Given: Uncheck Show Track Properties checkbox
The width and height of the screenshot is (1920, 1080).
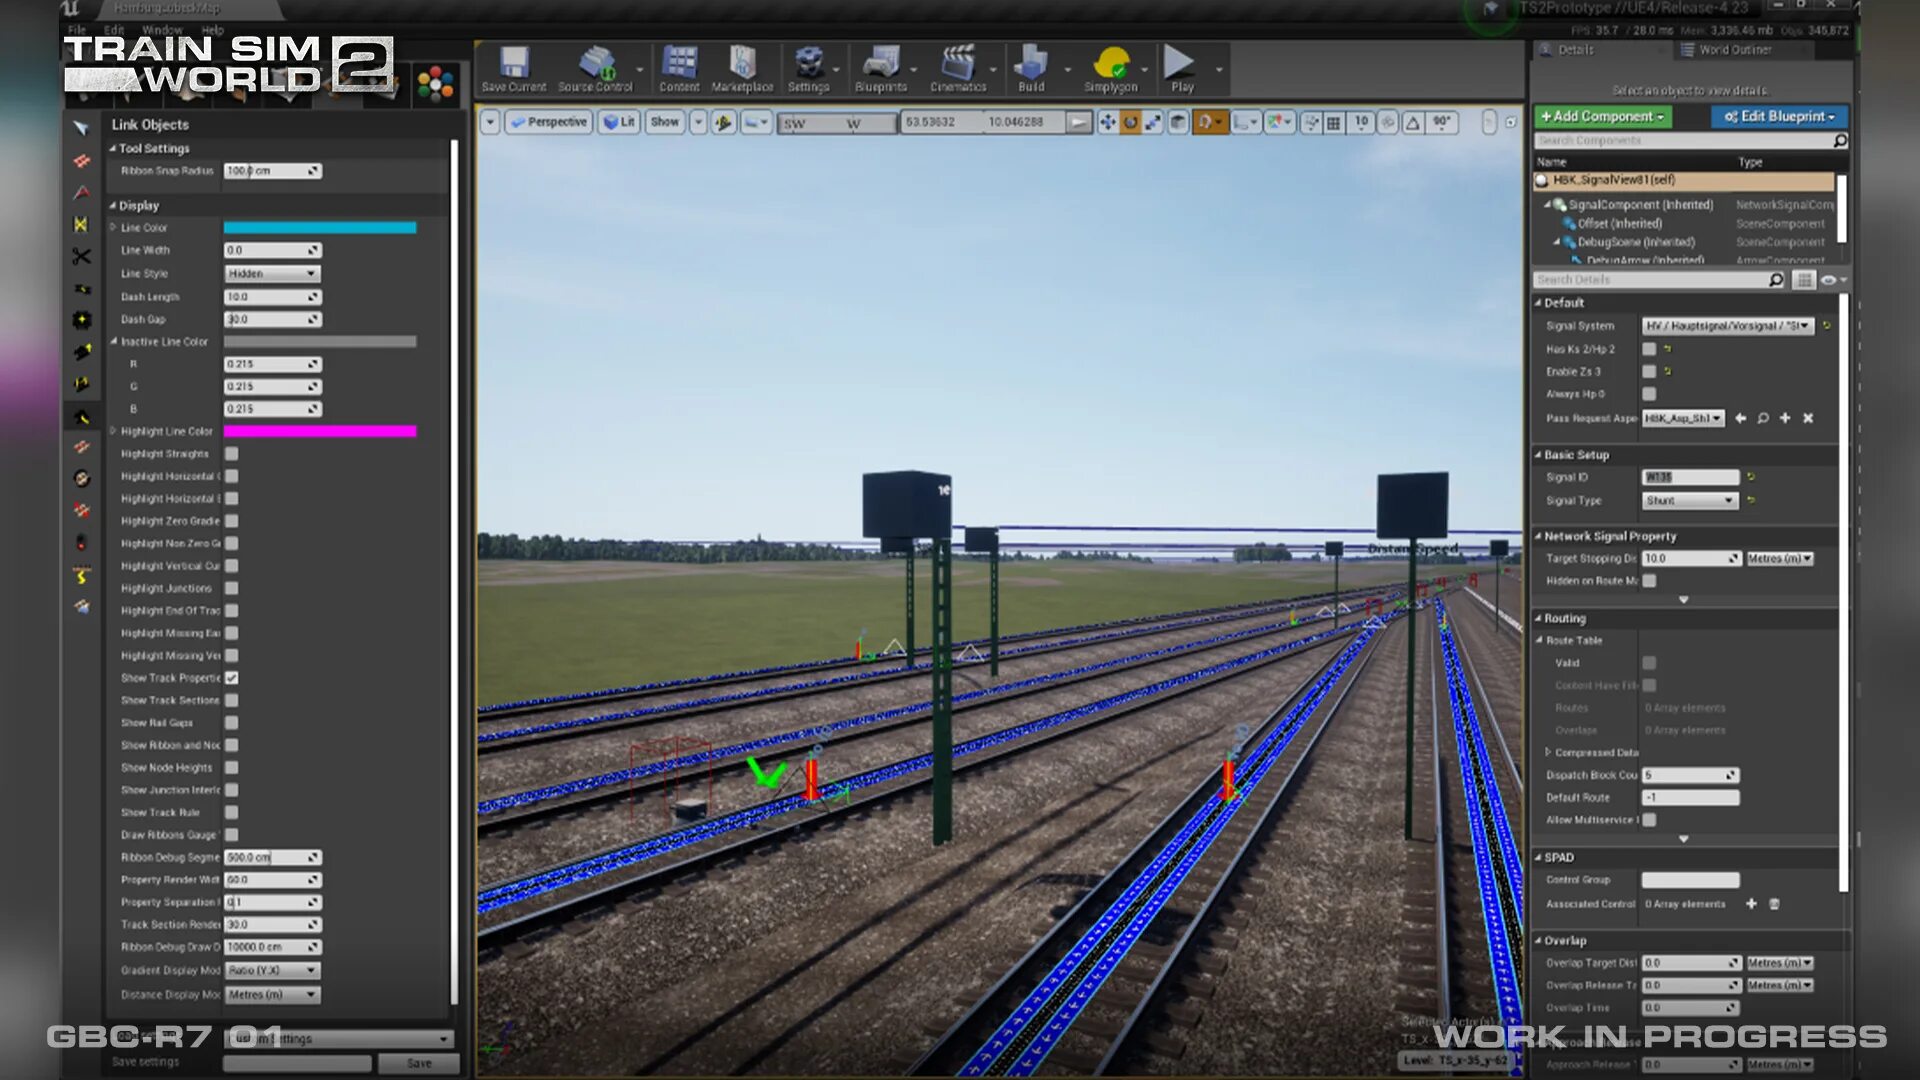Looking at the screenshot, I should click(232, 678).
